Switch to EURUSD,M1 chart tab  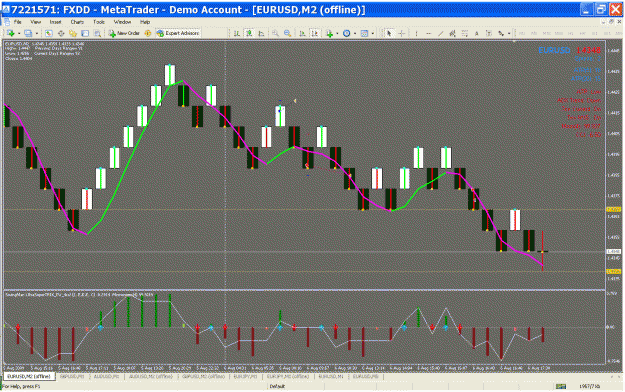pyautogui.click(x=331, y=376)
